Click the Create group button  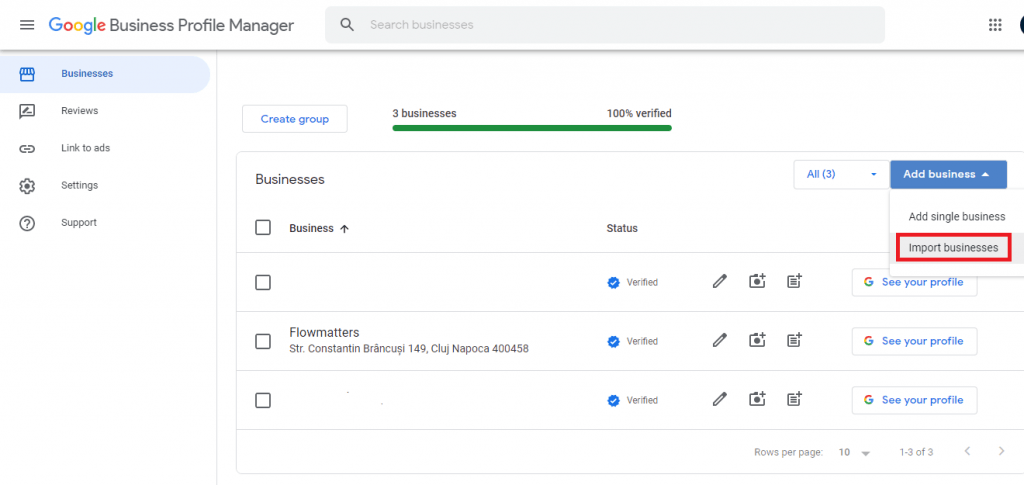click(295, 119)
